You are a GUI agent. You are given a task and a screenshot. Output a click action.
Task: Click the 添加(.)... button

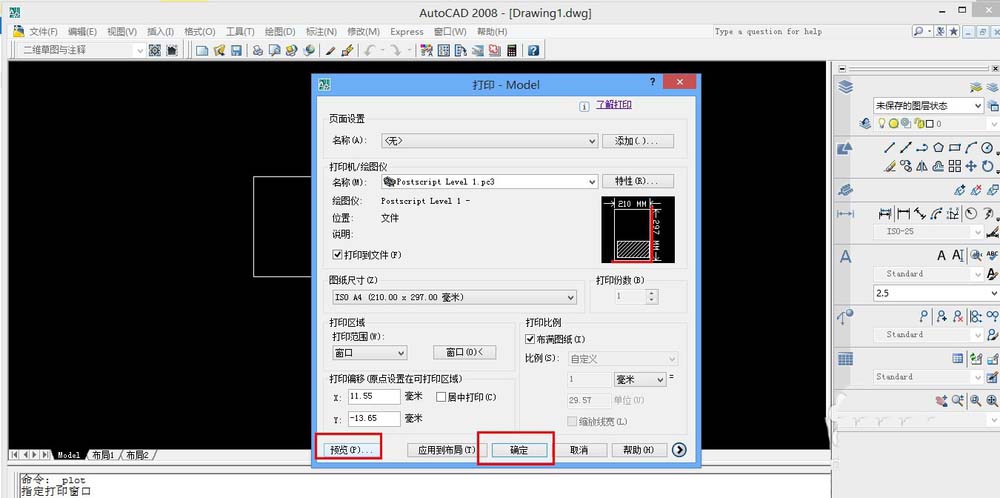(x=638, y=141)
